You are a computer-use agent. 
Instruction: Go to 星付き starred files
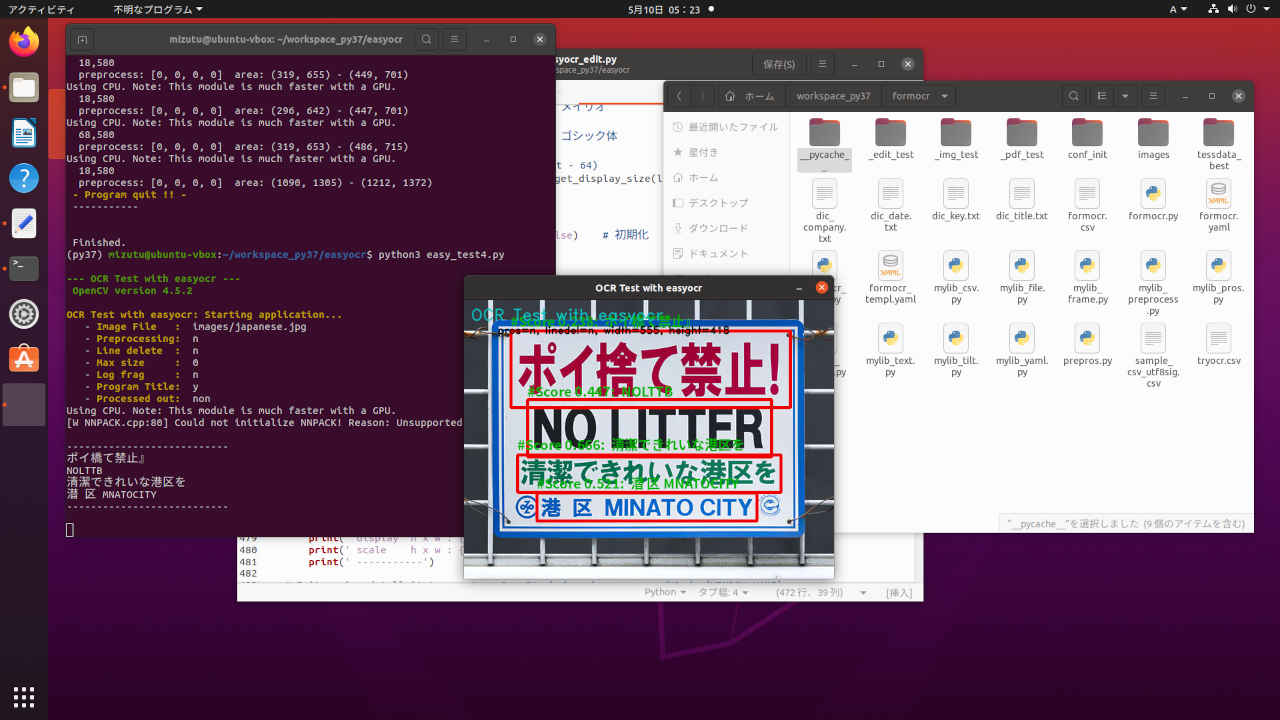(x=702, y=152)
